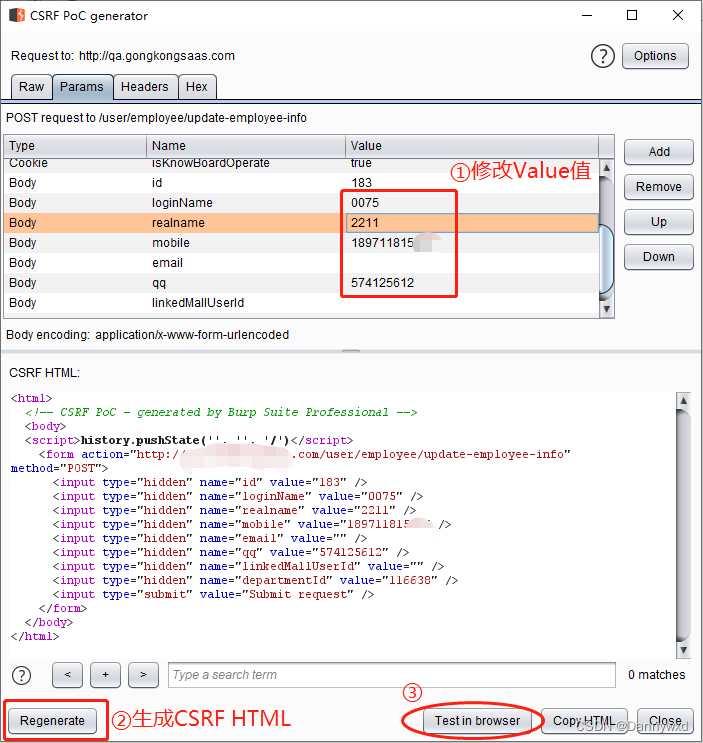Click the Submit request input line in HTML
The image size is (703, 743).
coord(213,594)
